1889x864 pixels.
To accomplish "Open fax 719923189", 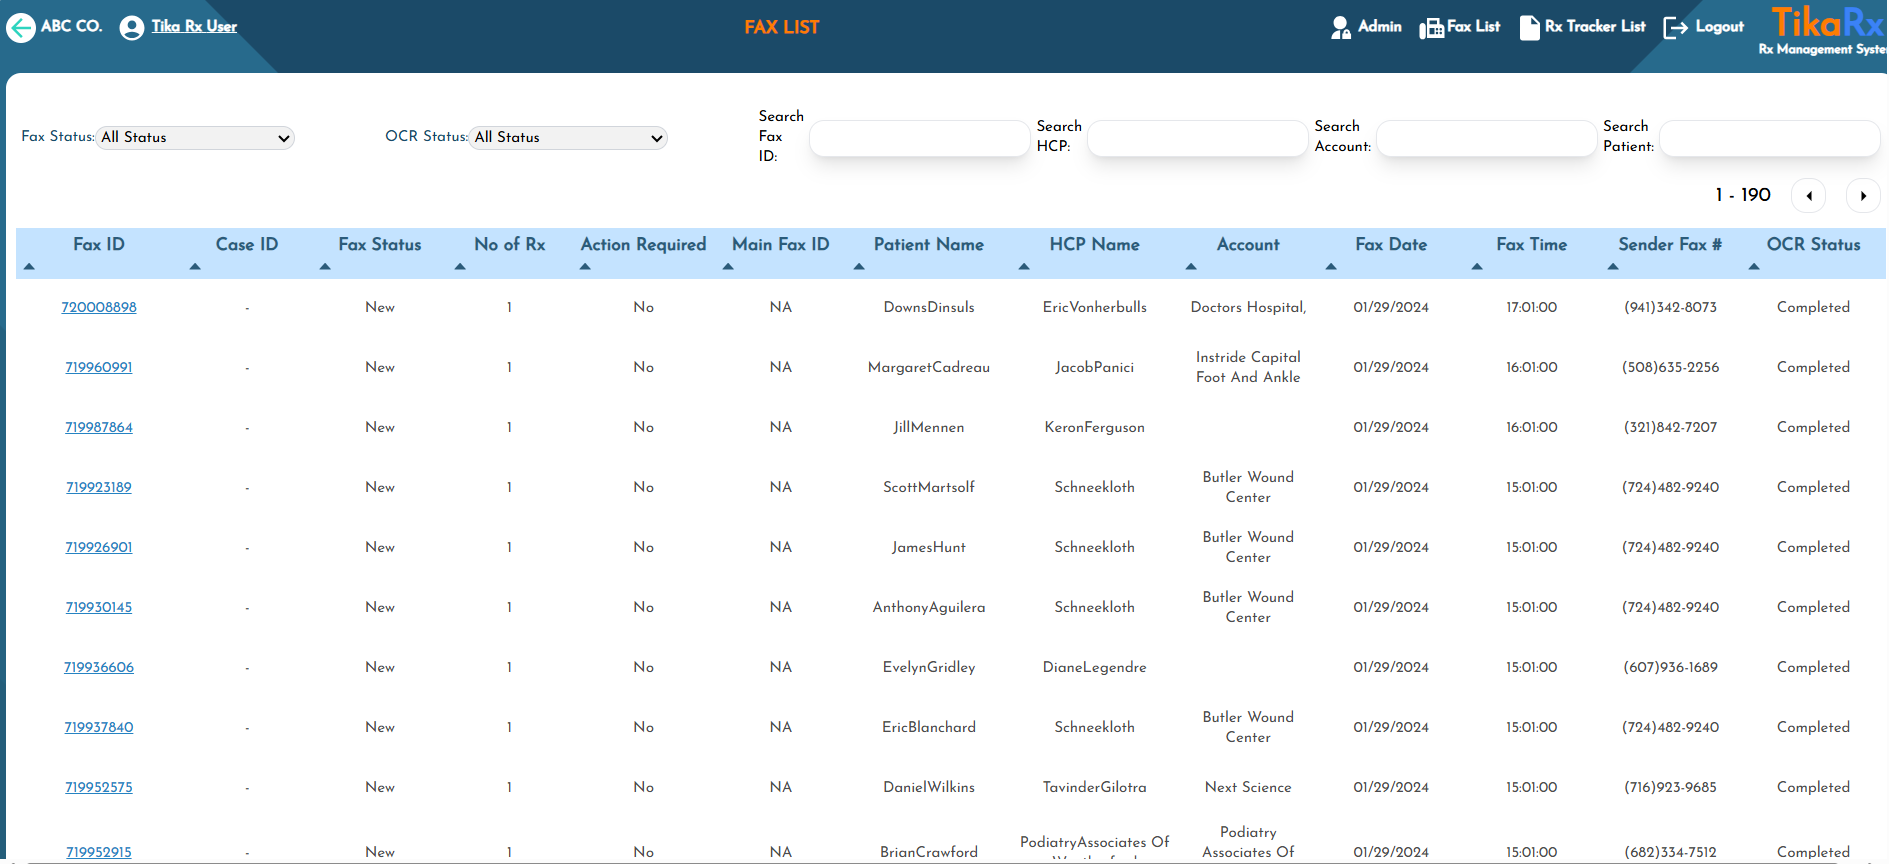I will pyautogui.click(x=99, y=487).
